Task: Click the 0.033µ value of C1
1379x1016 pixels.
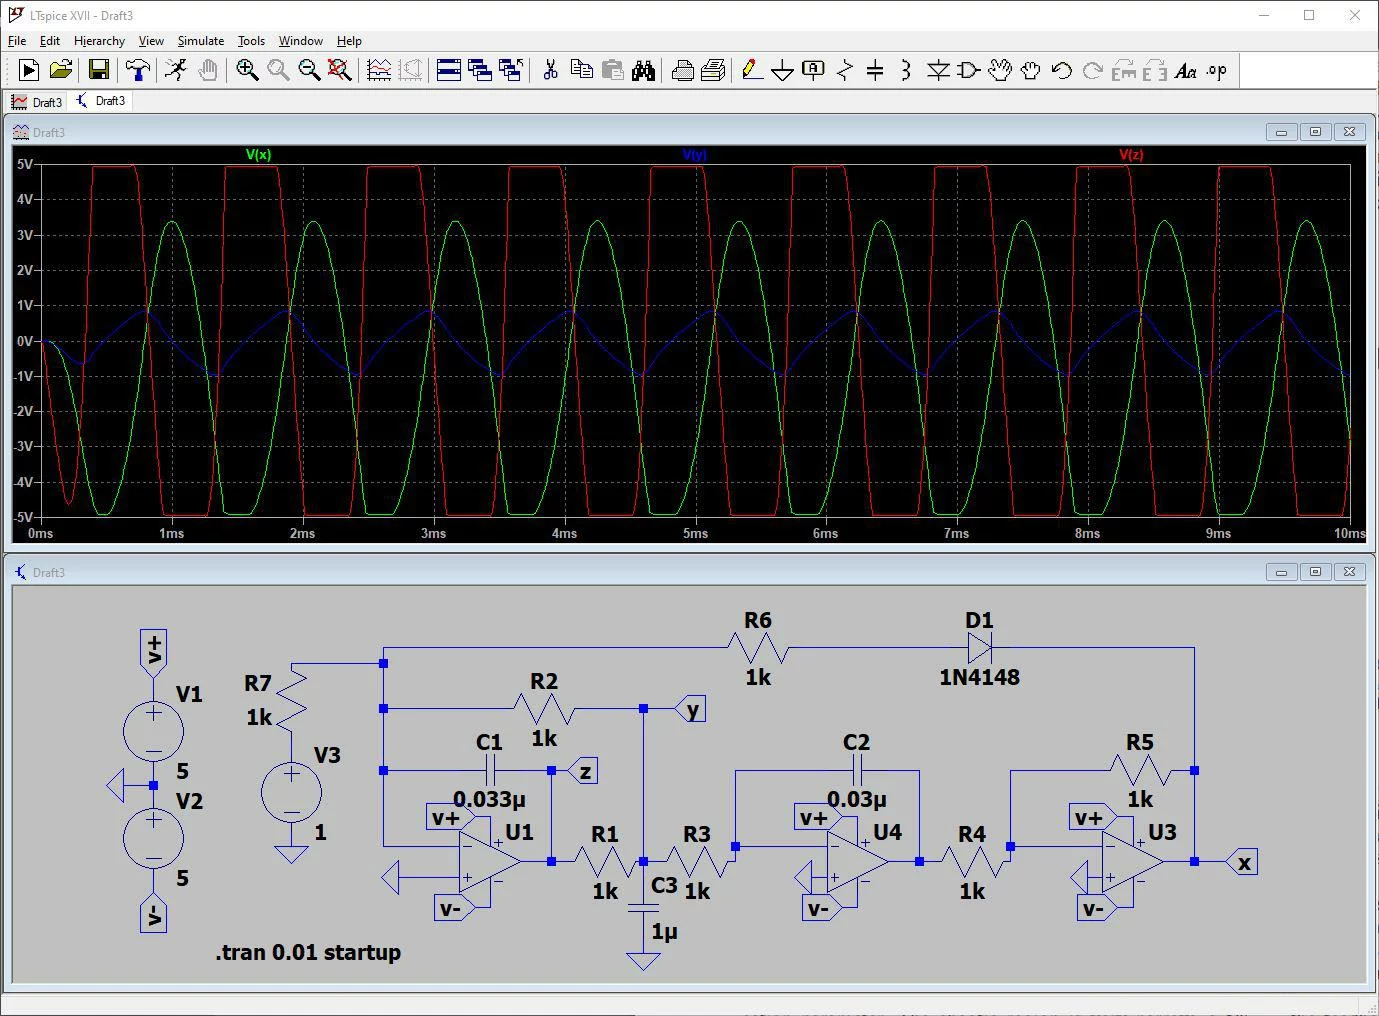Action: coord(489,799)
